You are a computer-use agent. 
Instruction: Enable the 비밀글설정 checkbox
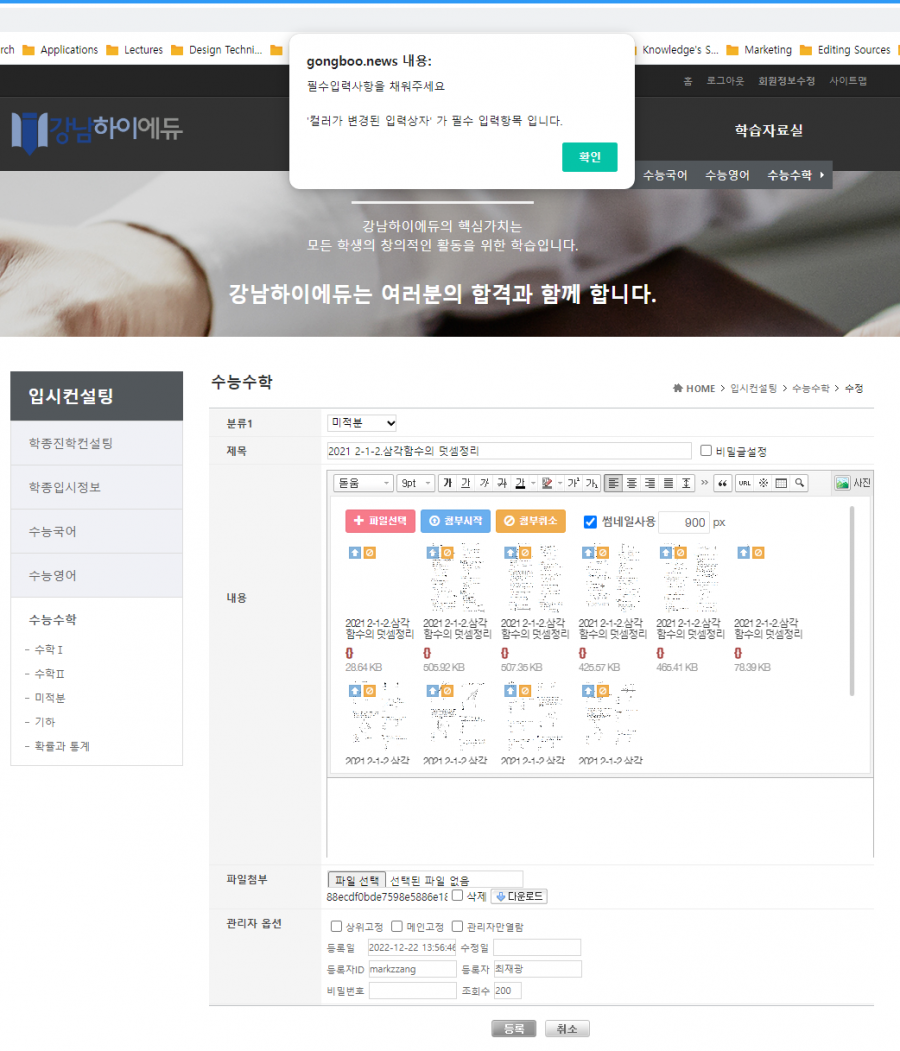click(x=706, y=451)
